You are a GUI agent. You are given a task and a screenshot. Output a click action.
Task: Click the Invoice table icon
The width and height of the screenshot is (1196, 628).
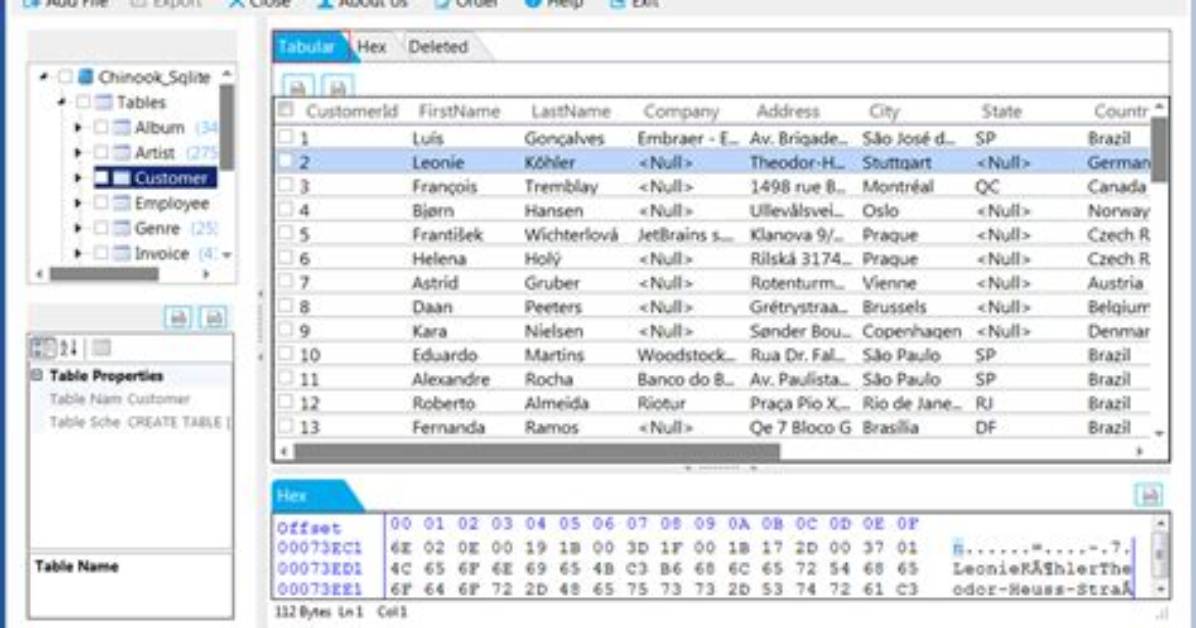[121, 253]
